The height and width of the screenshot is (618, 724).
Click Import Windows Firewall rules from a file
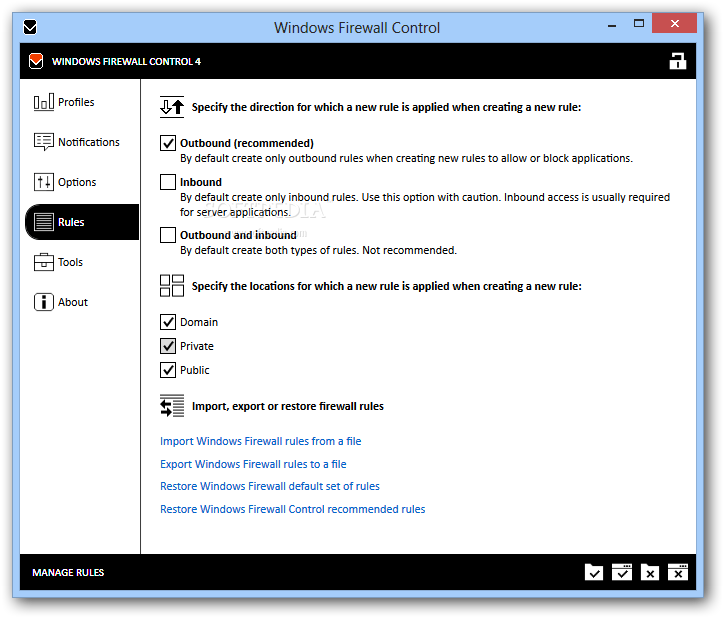(x=260, y=441)
